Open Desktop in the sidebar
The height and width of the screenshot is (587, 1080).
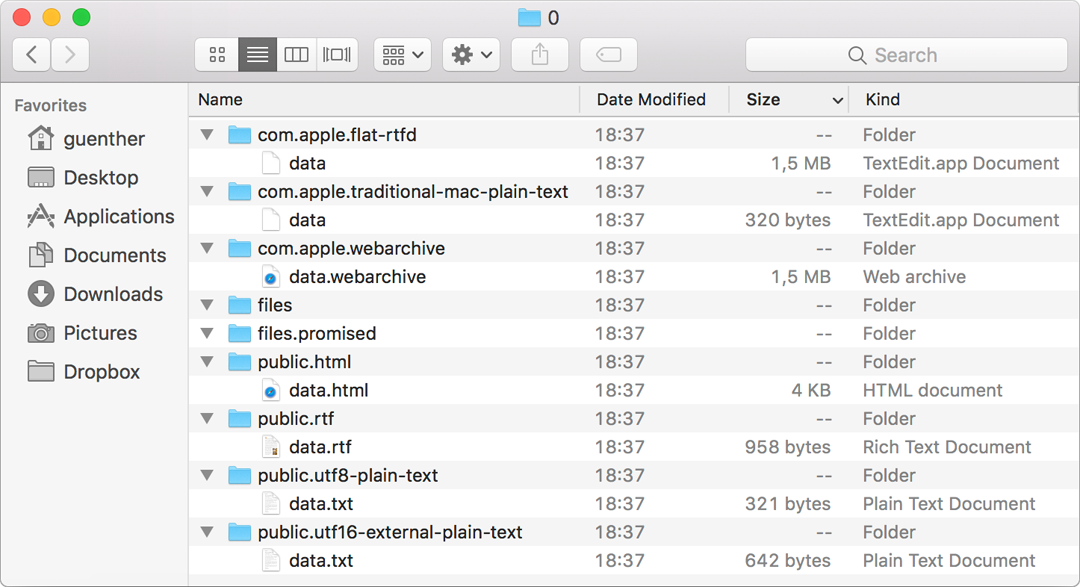(83, 177)
